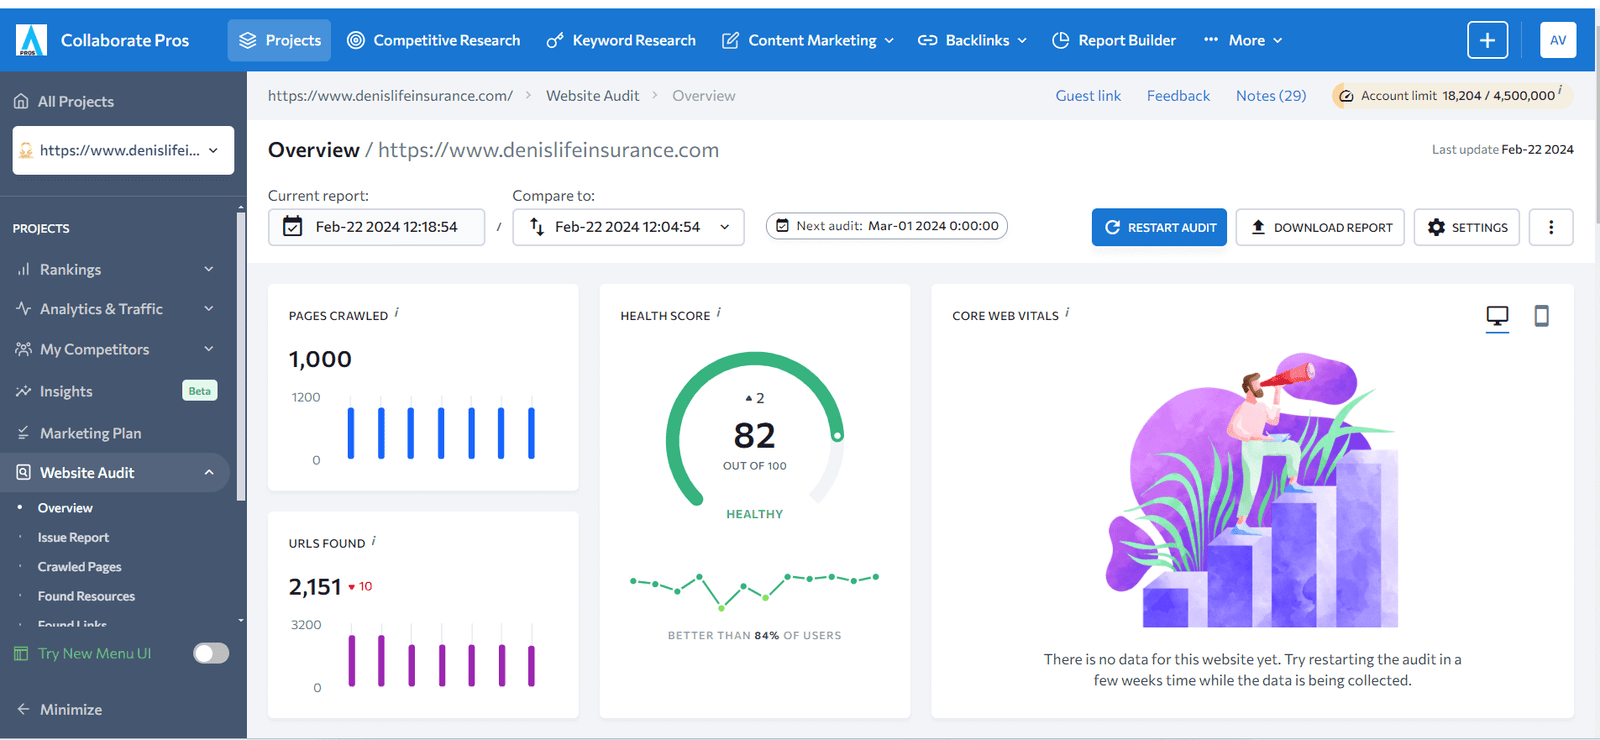The height and width of the screenshot is (740, 1600).
Task: Toggle the Try New Menu UI switch
Action: 211,653
